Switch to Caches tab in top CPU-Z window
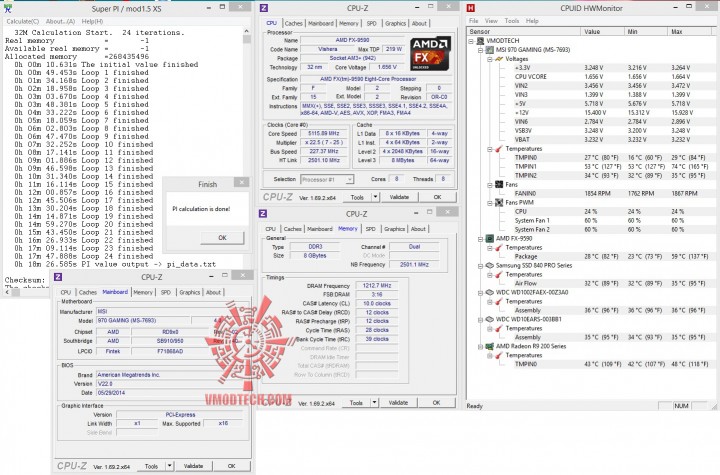The width and height of the screenshot is (720, 475). point(293,23)
